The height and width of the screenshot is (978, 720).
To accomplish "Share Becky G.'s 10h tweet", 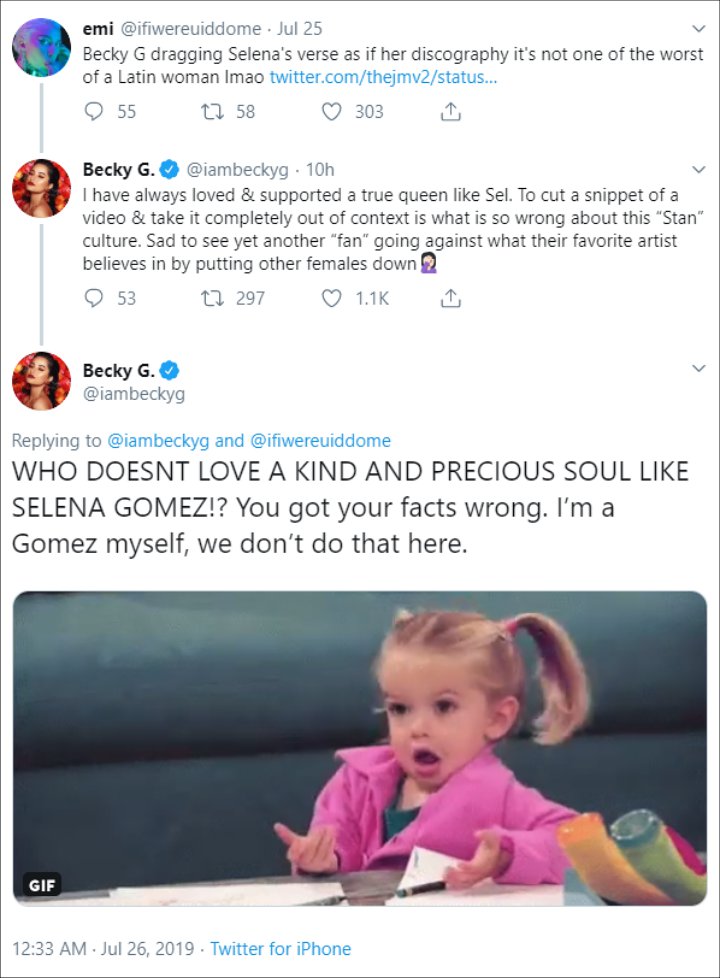I will click(450, 298).
